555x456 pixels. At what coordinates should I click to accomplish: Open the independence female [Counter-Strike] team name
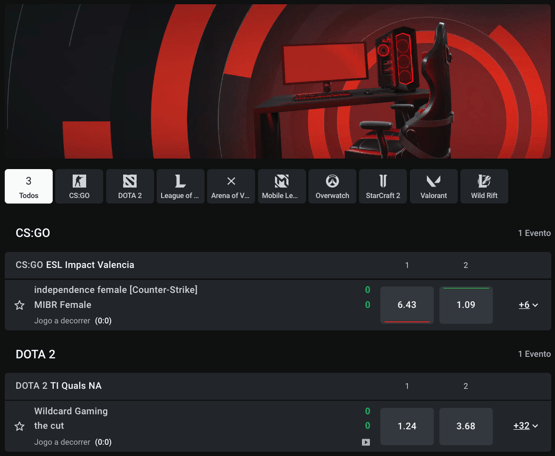[x=116, y=290]
